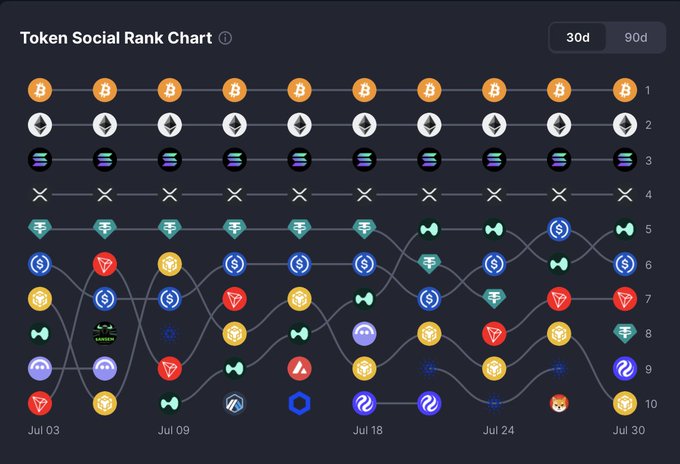
Task: Click the Solana icon in the Jul 18 column
Action: click(364, 160)
